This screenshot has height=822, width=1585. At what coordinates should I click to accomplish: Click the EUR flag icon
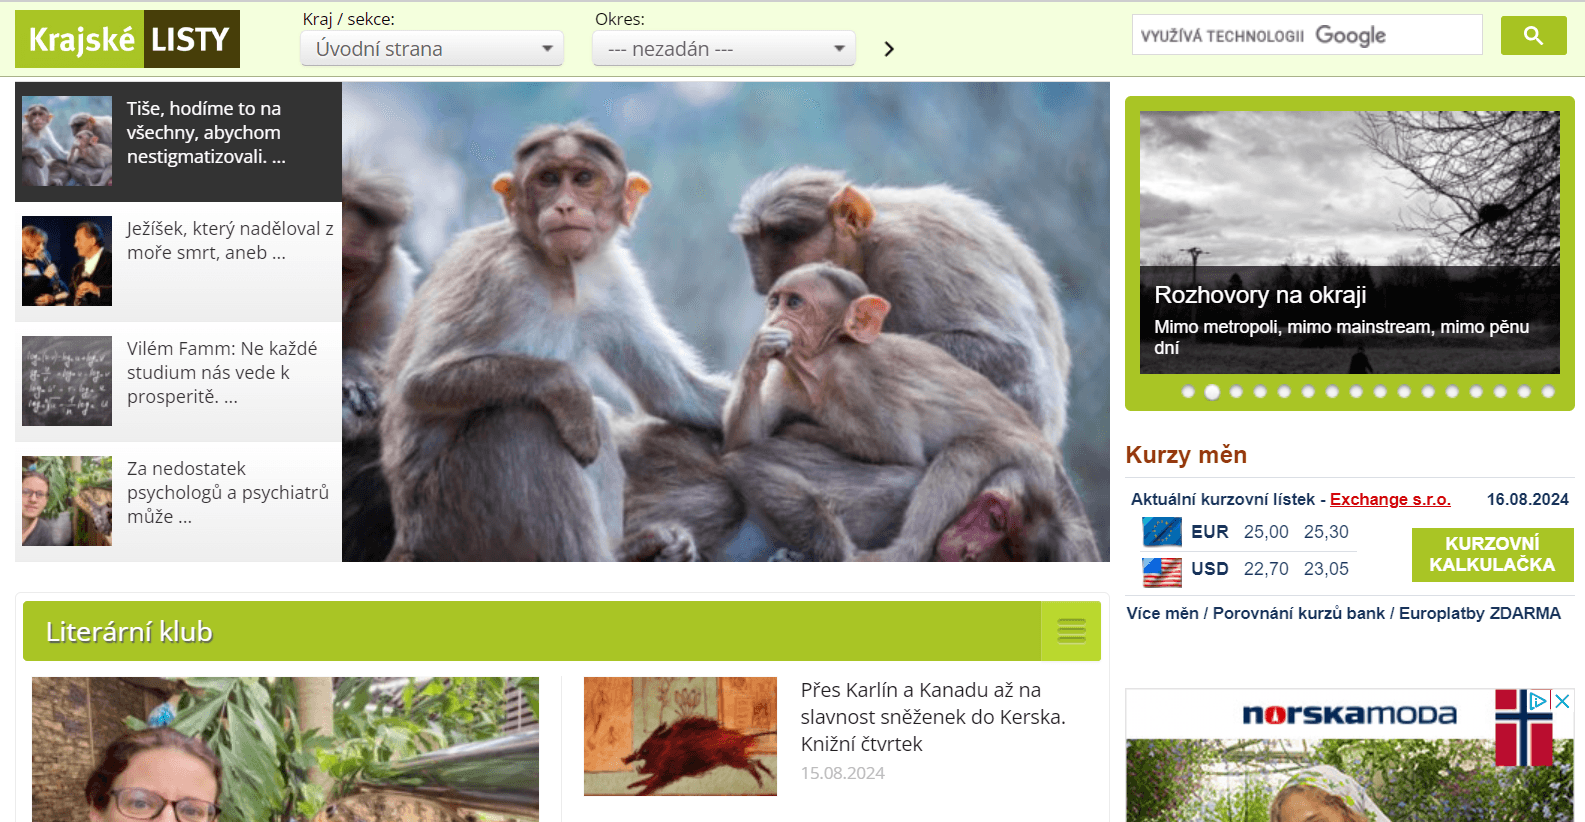pyautogui.click(x=1162, y=532)
